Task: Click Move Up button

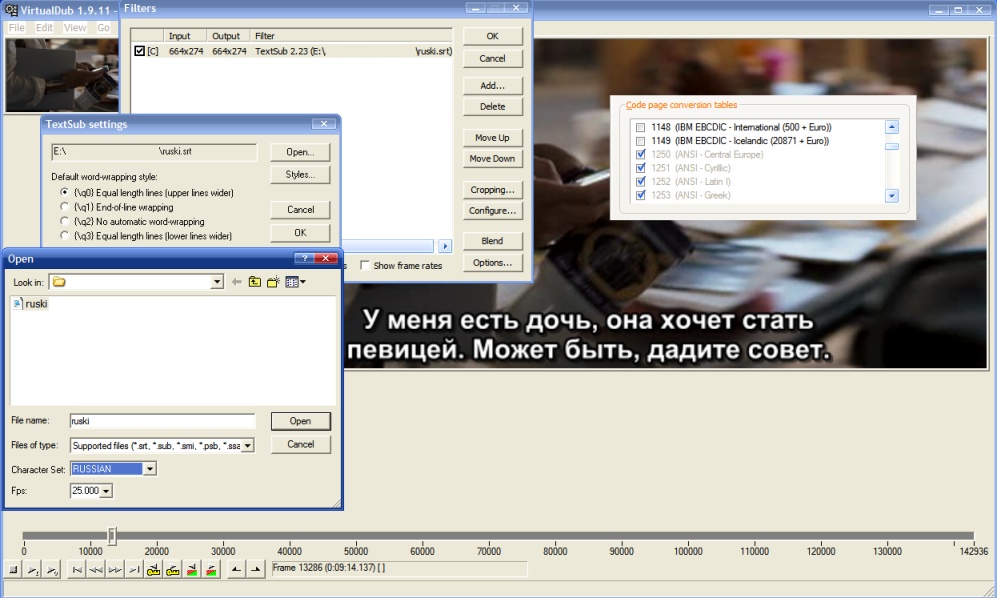Action: tap(493, 137)
